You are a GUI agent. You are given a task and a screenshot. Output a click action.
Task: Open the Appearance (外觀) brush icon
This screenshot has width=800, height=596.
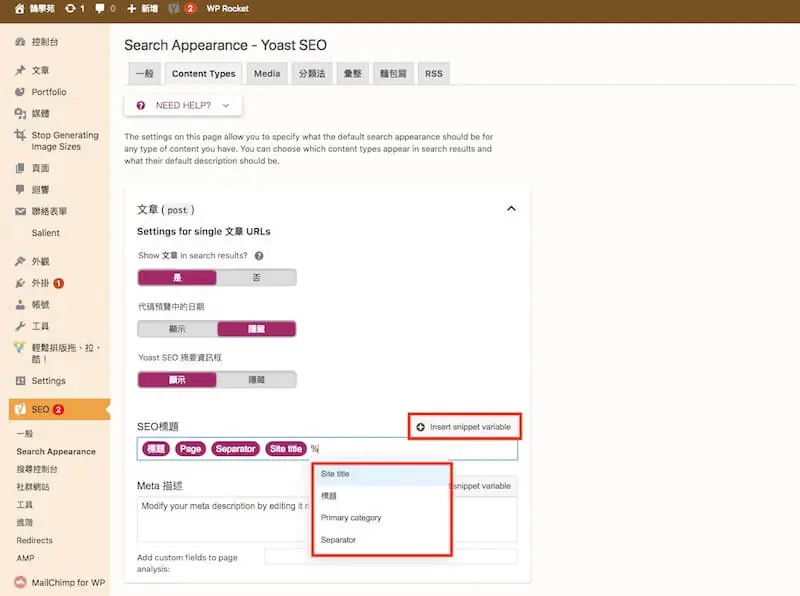click(x=20, y=261)
